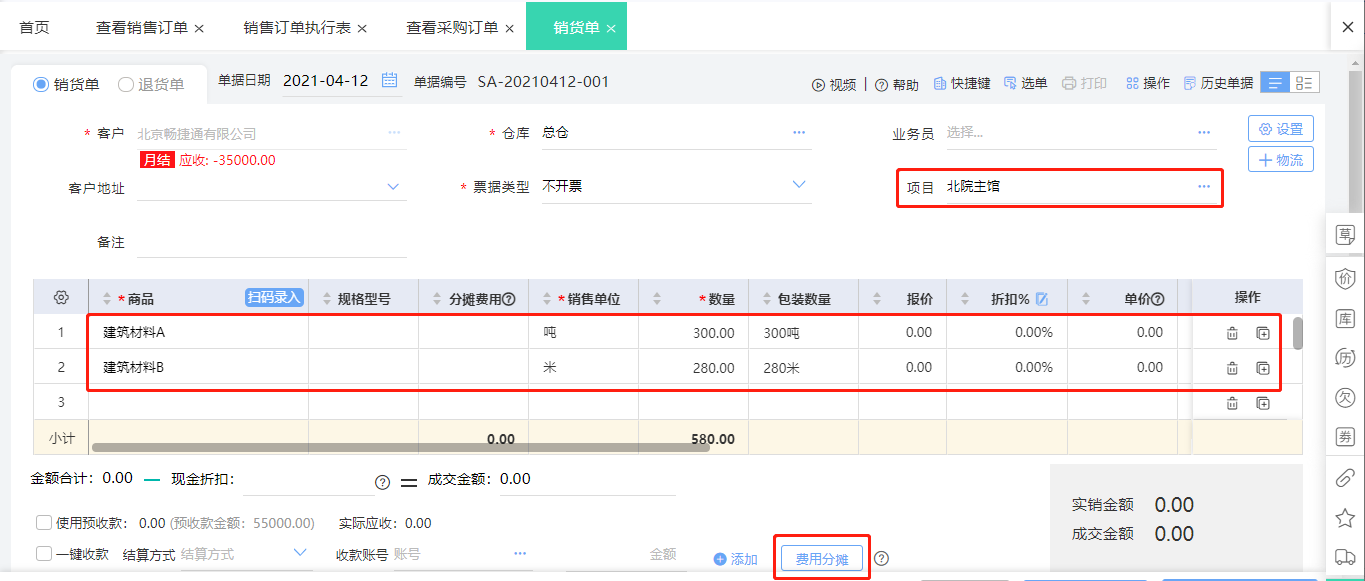Switch to the 查看采购订单 tab
Screen dimensions: 1365x581
(x=450, y=28)
